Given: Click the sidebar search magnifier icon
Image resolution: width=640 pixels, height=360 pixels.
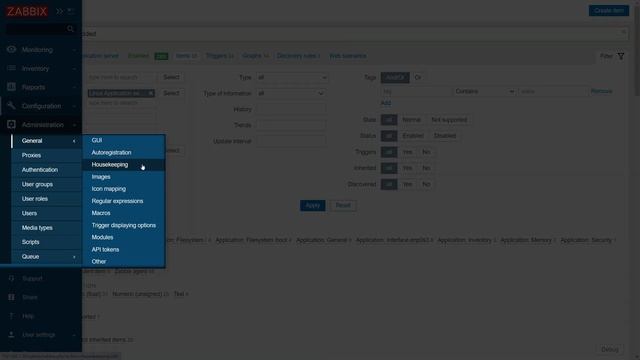Looking at the screenshot, I should [70, 29].
